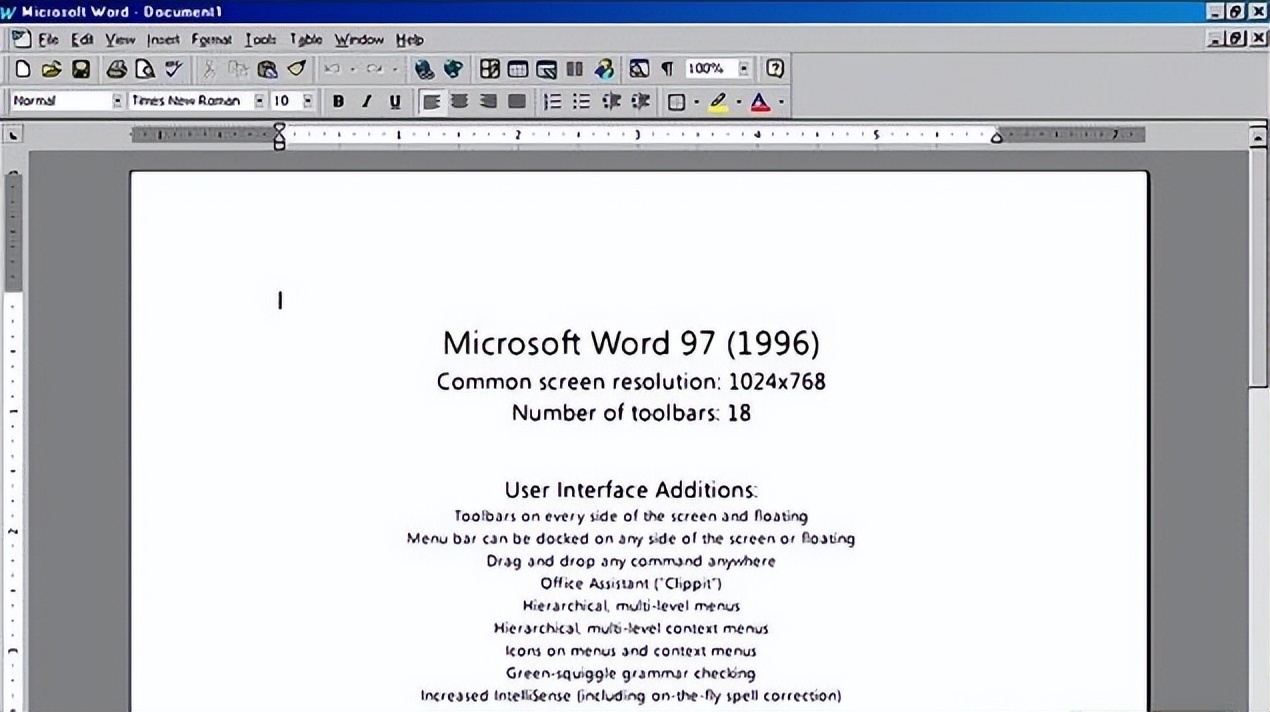Click the Office Assistant help button
Viewport: 1270px width, 712px height.
774,70
